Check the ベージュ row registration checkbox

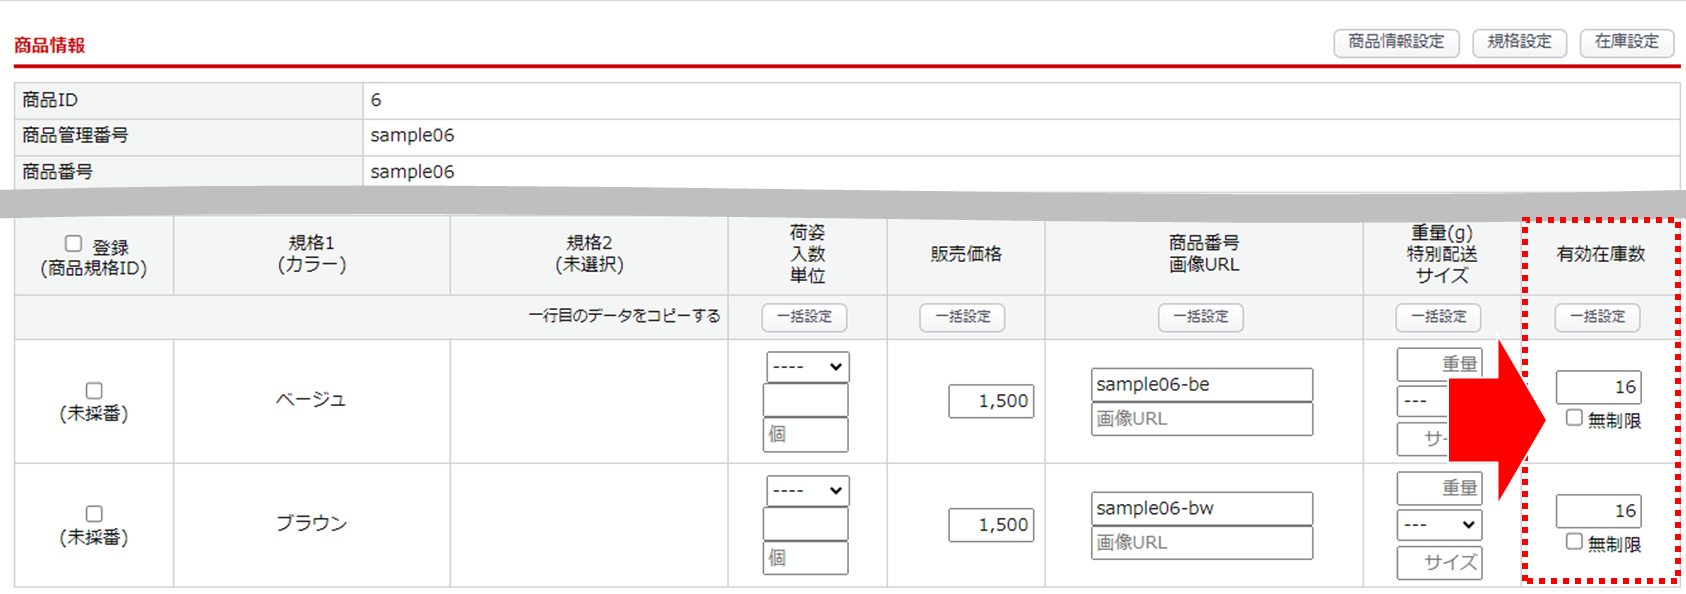[x=94, y=391]
